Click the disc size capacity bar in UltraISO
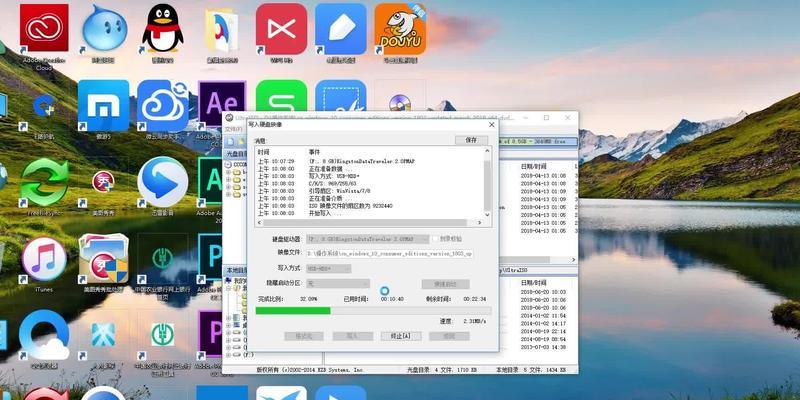The image size is (800, 400). coord(538,141)
